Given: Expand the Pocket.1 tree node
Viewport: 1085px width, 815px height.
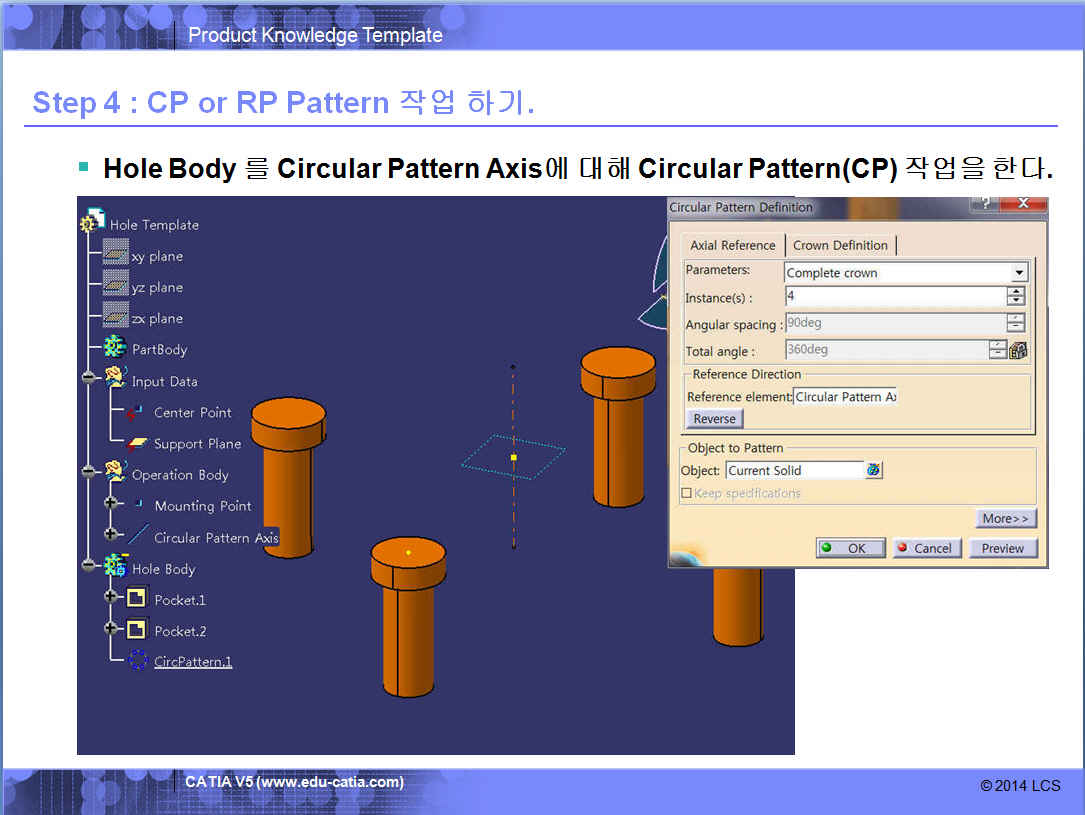Looking at the screenshot, I should pyautogui.click(x=110, y=596).
